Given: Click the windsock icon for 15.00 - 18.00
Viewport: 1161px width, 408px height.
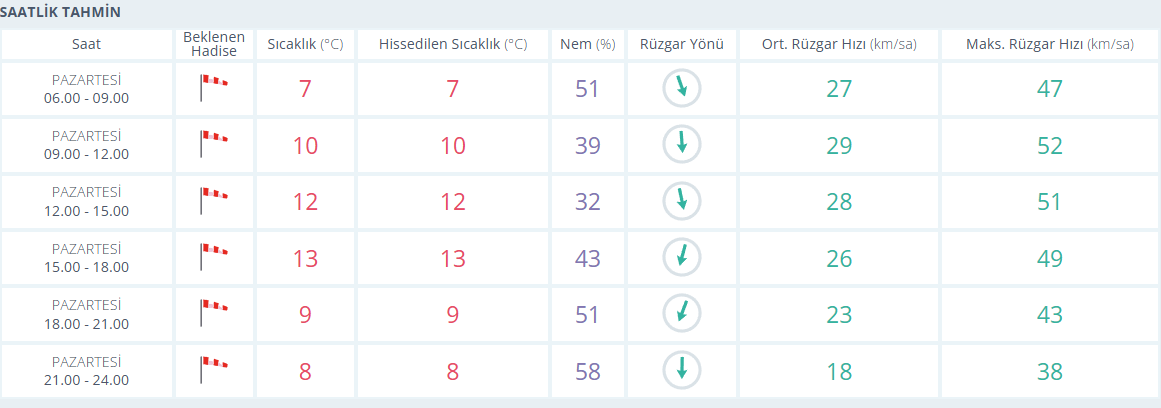Looking at the screenshot, I should pos(214,257).
